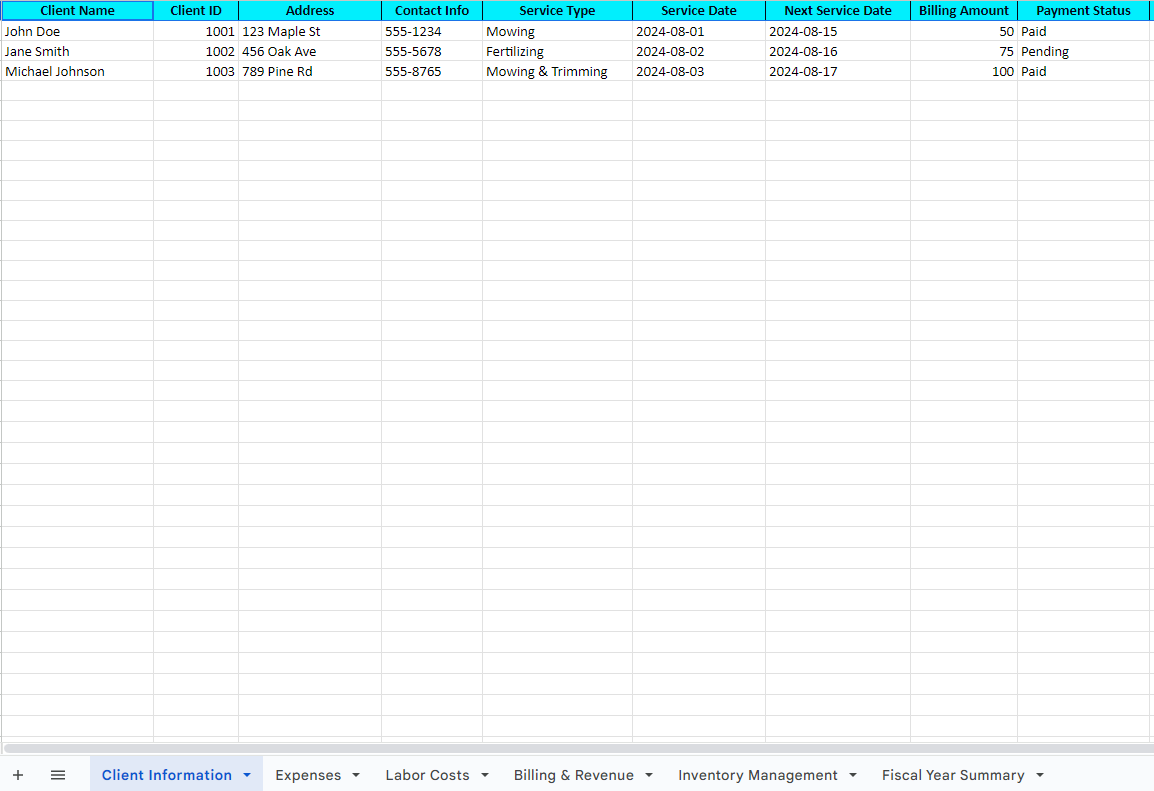The height and width of the screenshot is (791, 1154).
Task: Click the Jane Smith cell
Action: pos(77,52)
